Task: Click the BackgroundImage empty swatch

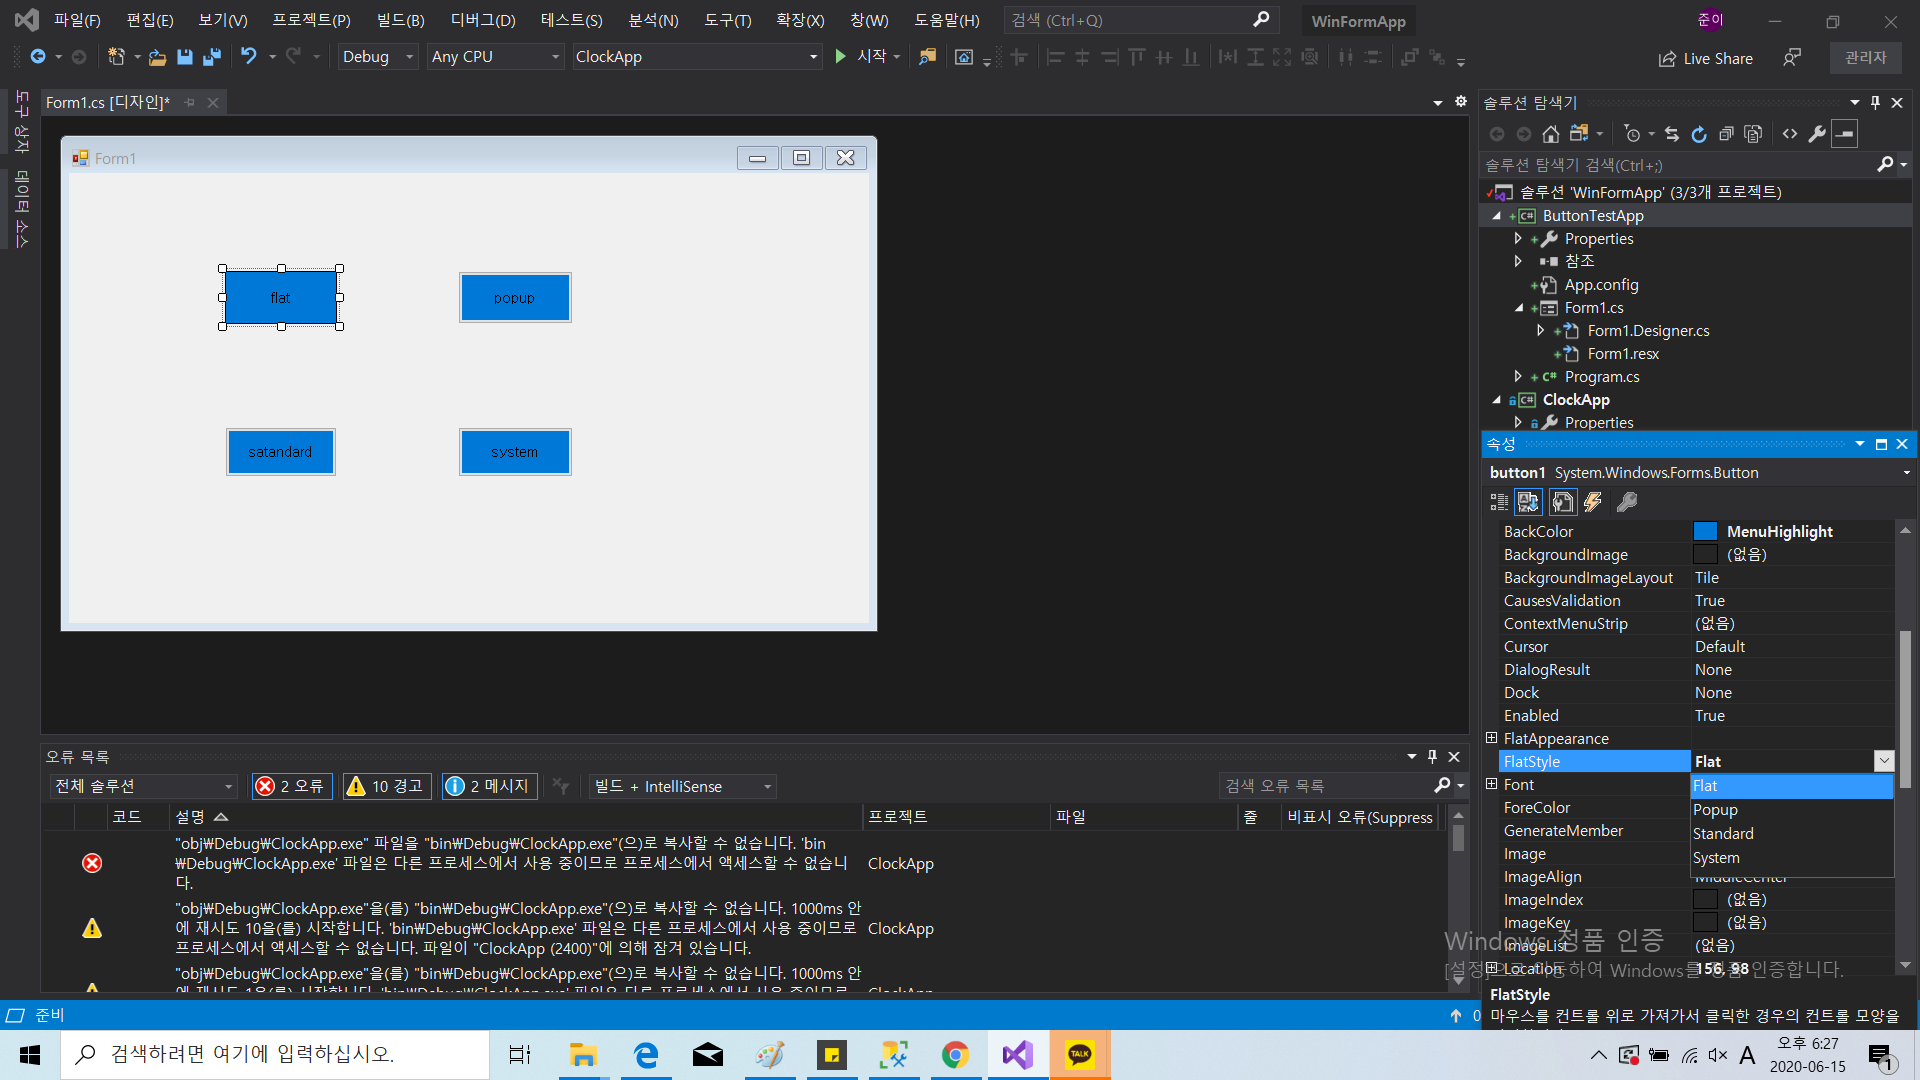Action: (x=1705, y=555)
